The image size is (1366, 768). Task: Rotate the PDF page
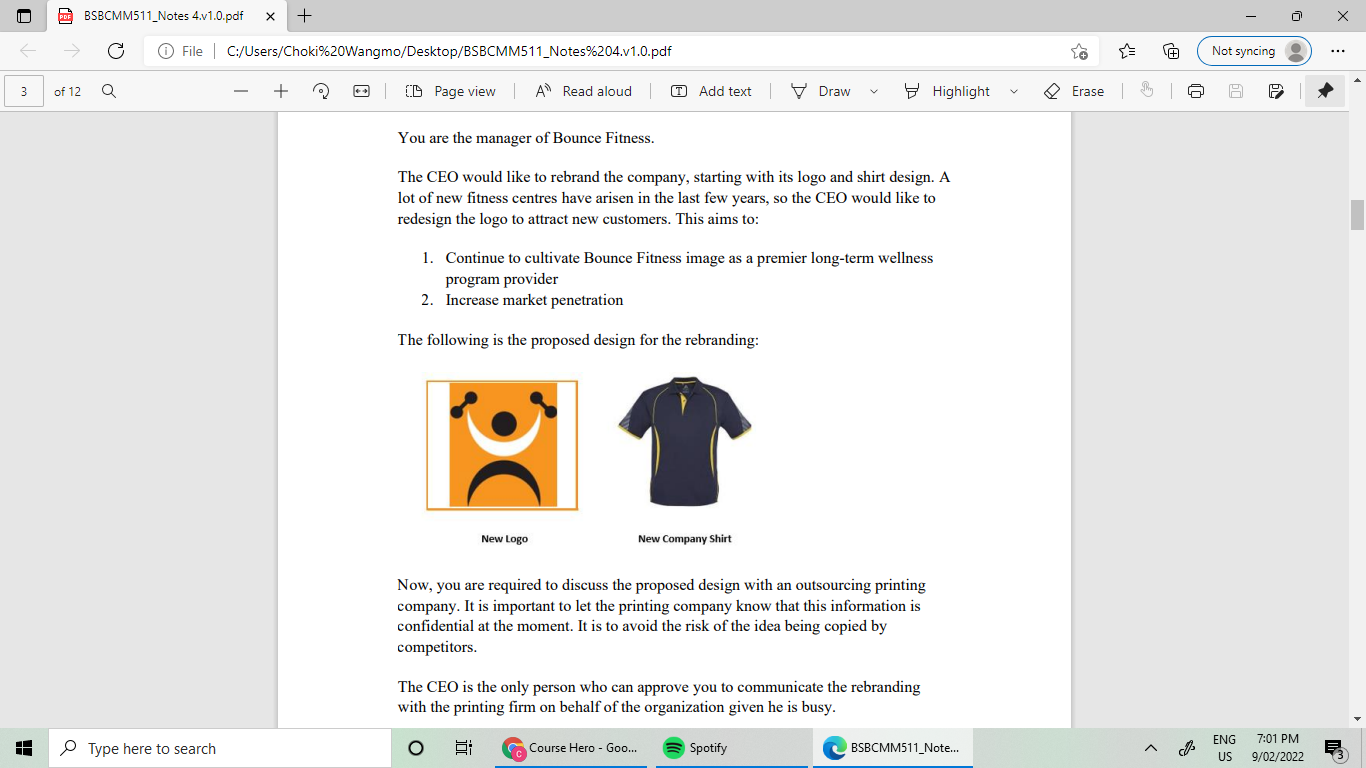pos(320,91)
